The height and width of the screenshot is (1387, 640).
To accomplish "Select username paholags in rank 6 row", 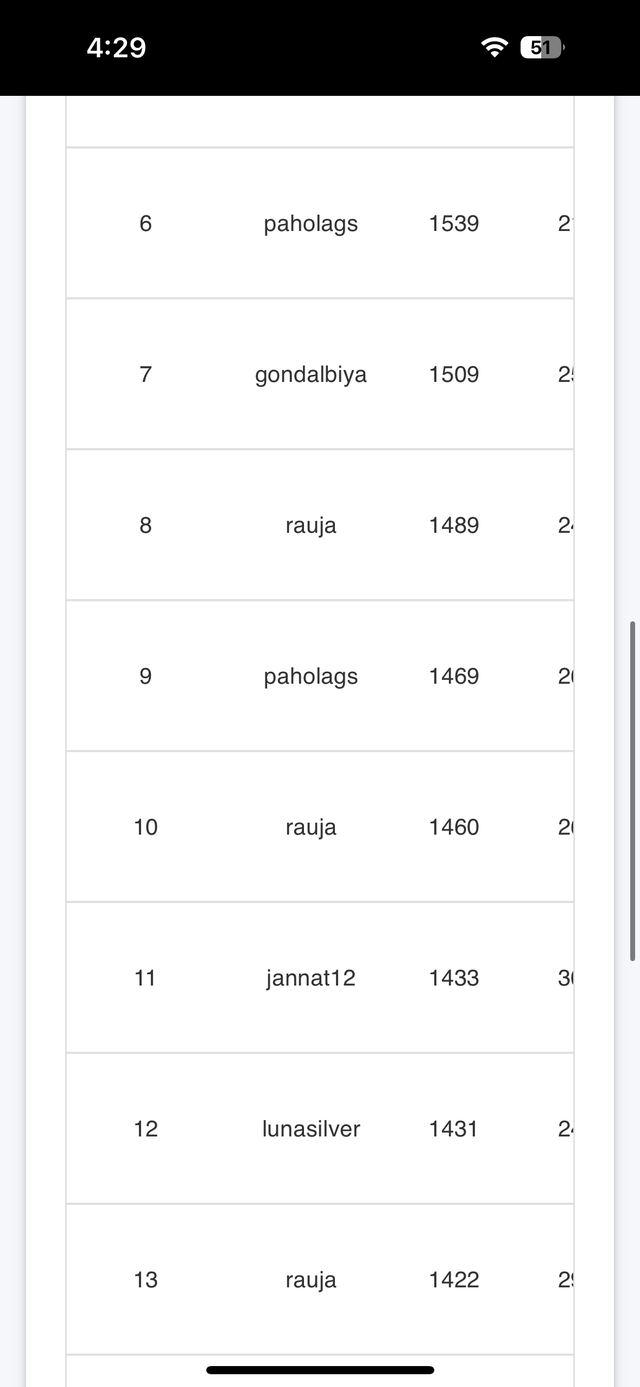I will tap(311, 224).
